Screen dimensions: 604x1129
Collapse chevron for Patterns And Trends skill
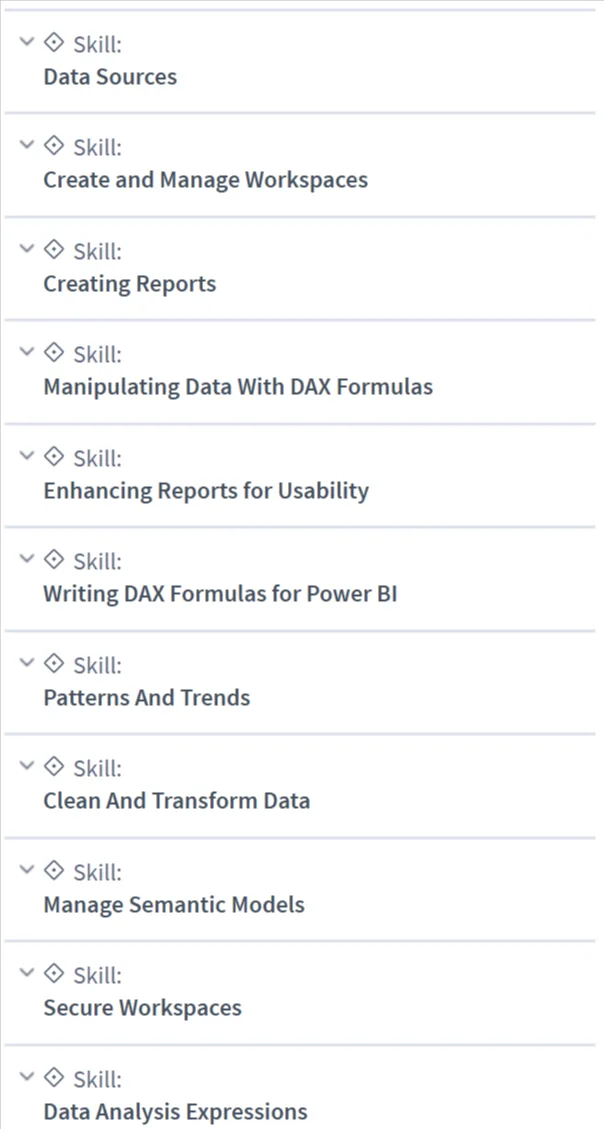pyautogui.click(x=26, y=662)
